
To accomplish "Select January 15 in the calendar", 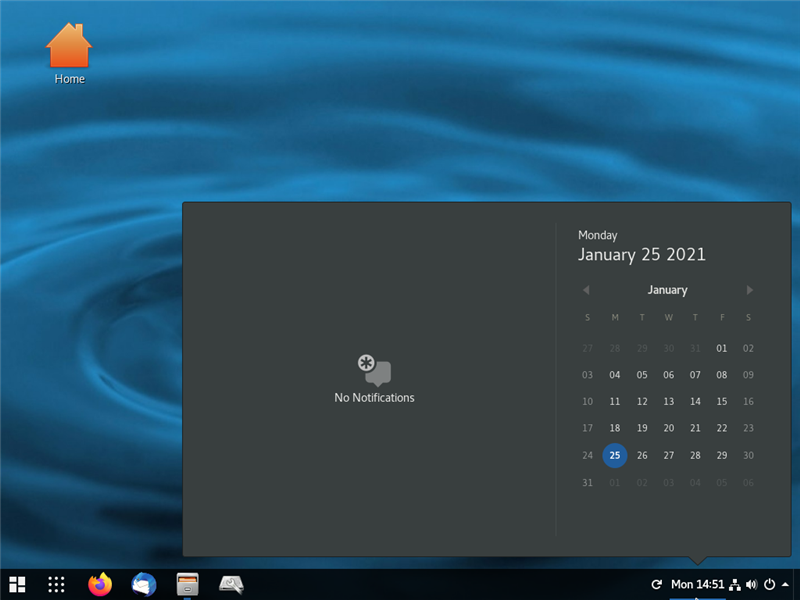I will (x=721, y=402).
